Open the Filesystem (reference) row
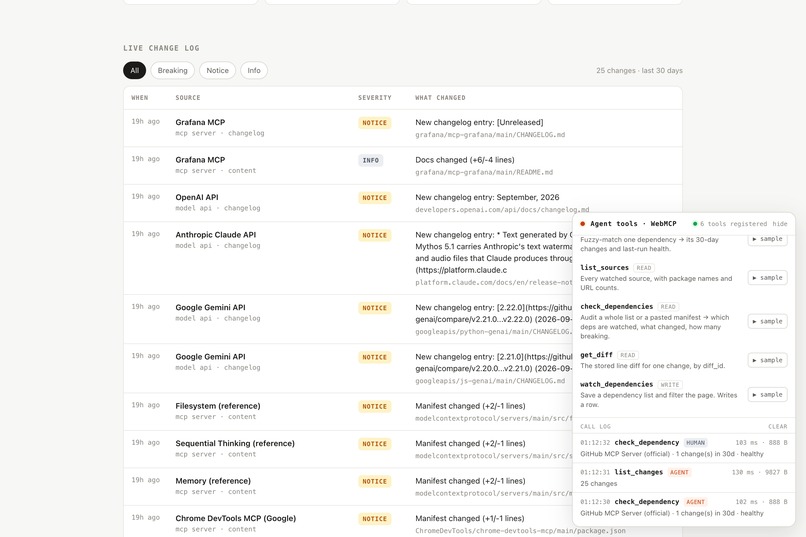Image resolution: width=806 pixels, height=537 pixels. pyautogui.click(x=348, y=412)
